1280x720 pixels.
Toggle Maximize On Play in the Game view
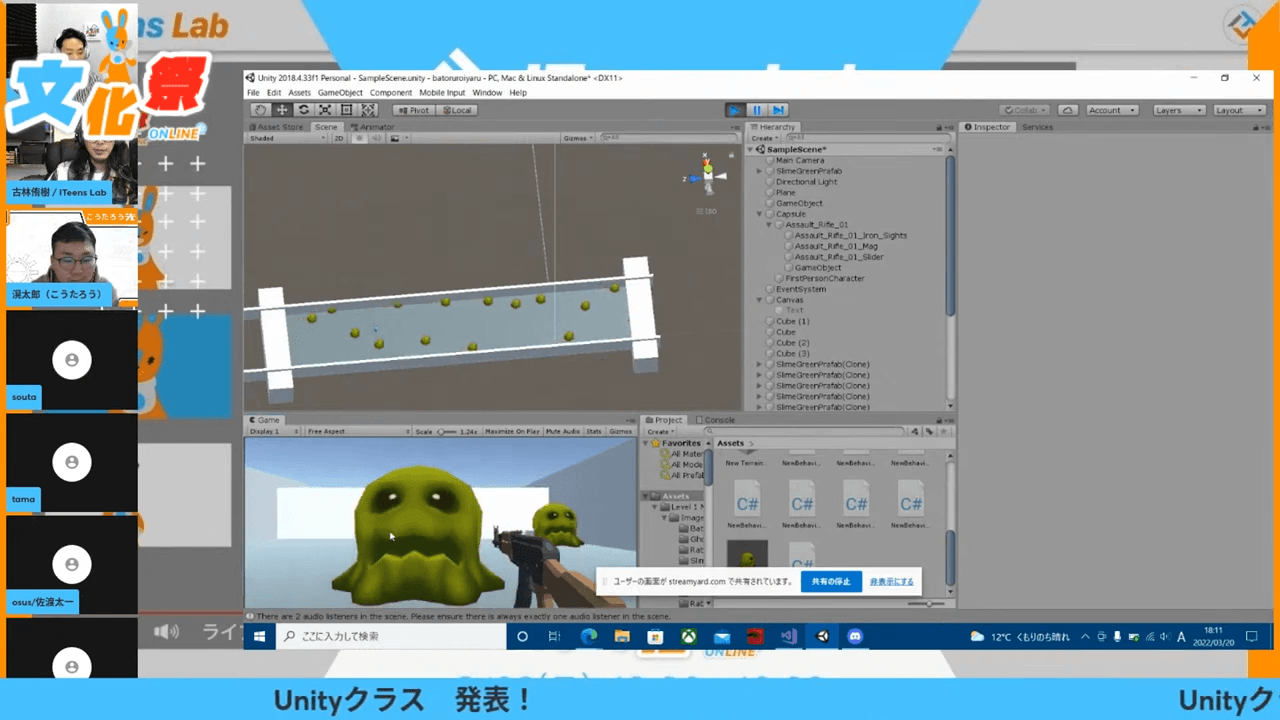click(514, 430)
